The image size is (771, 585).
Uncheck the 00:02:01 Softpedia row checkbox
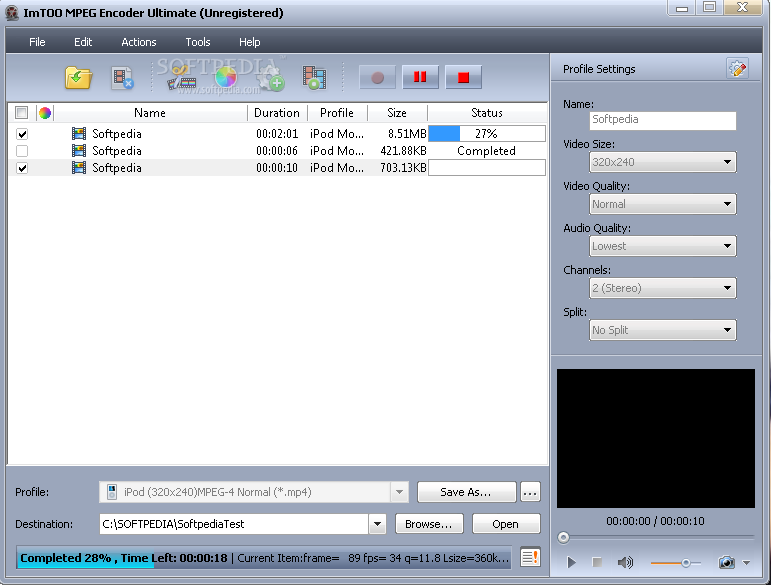click(22, 134)
